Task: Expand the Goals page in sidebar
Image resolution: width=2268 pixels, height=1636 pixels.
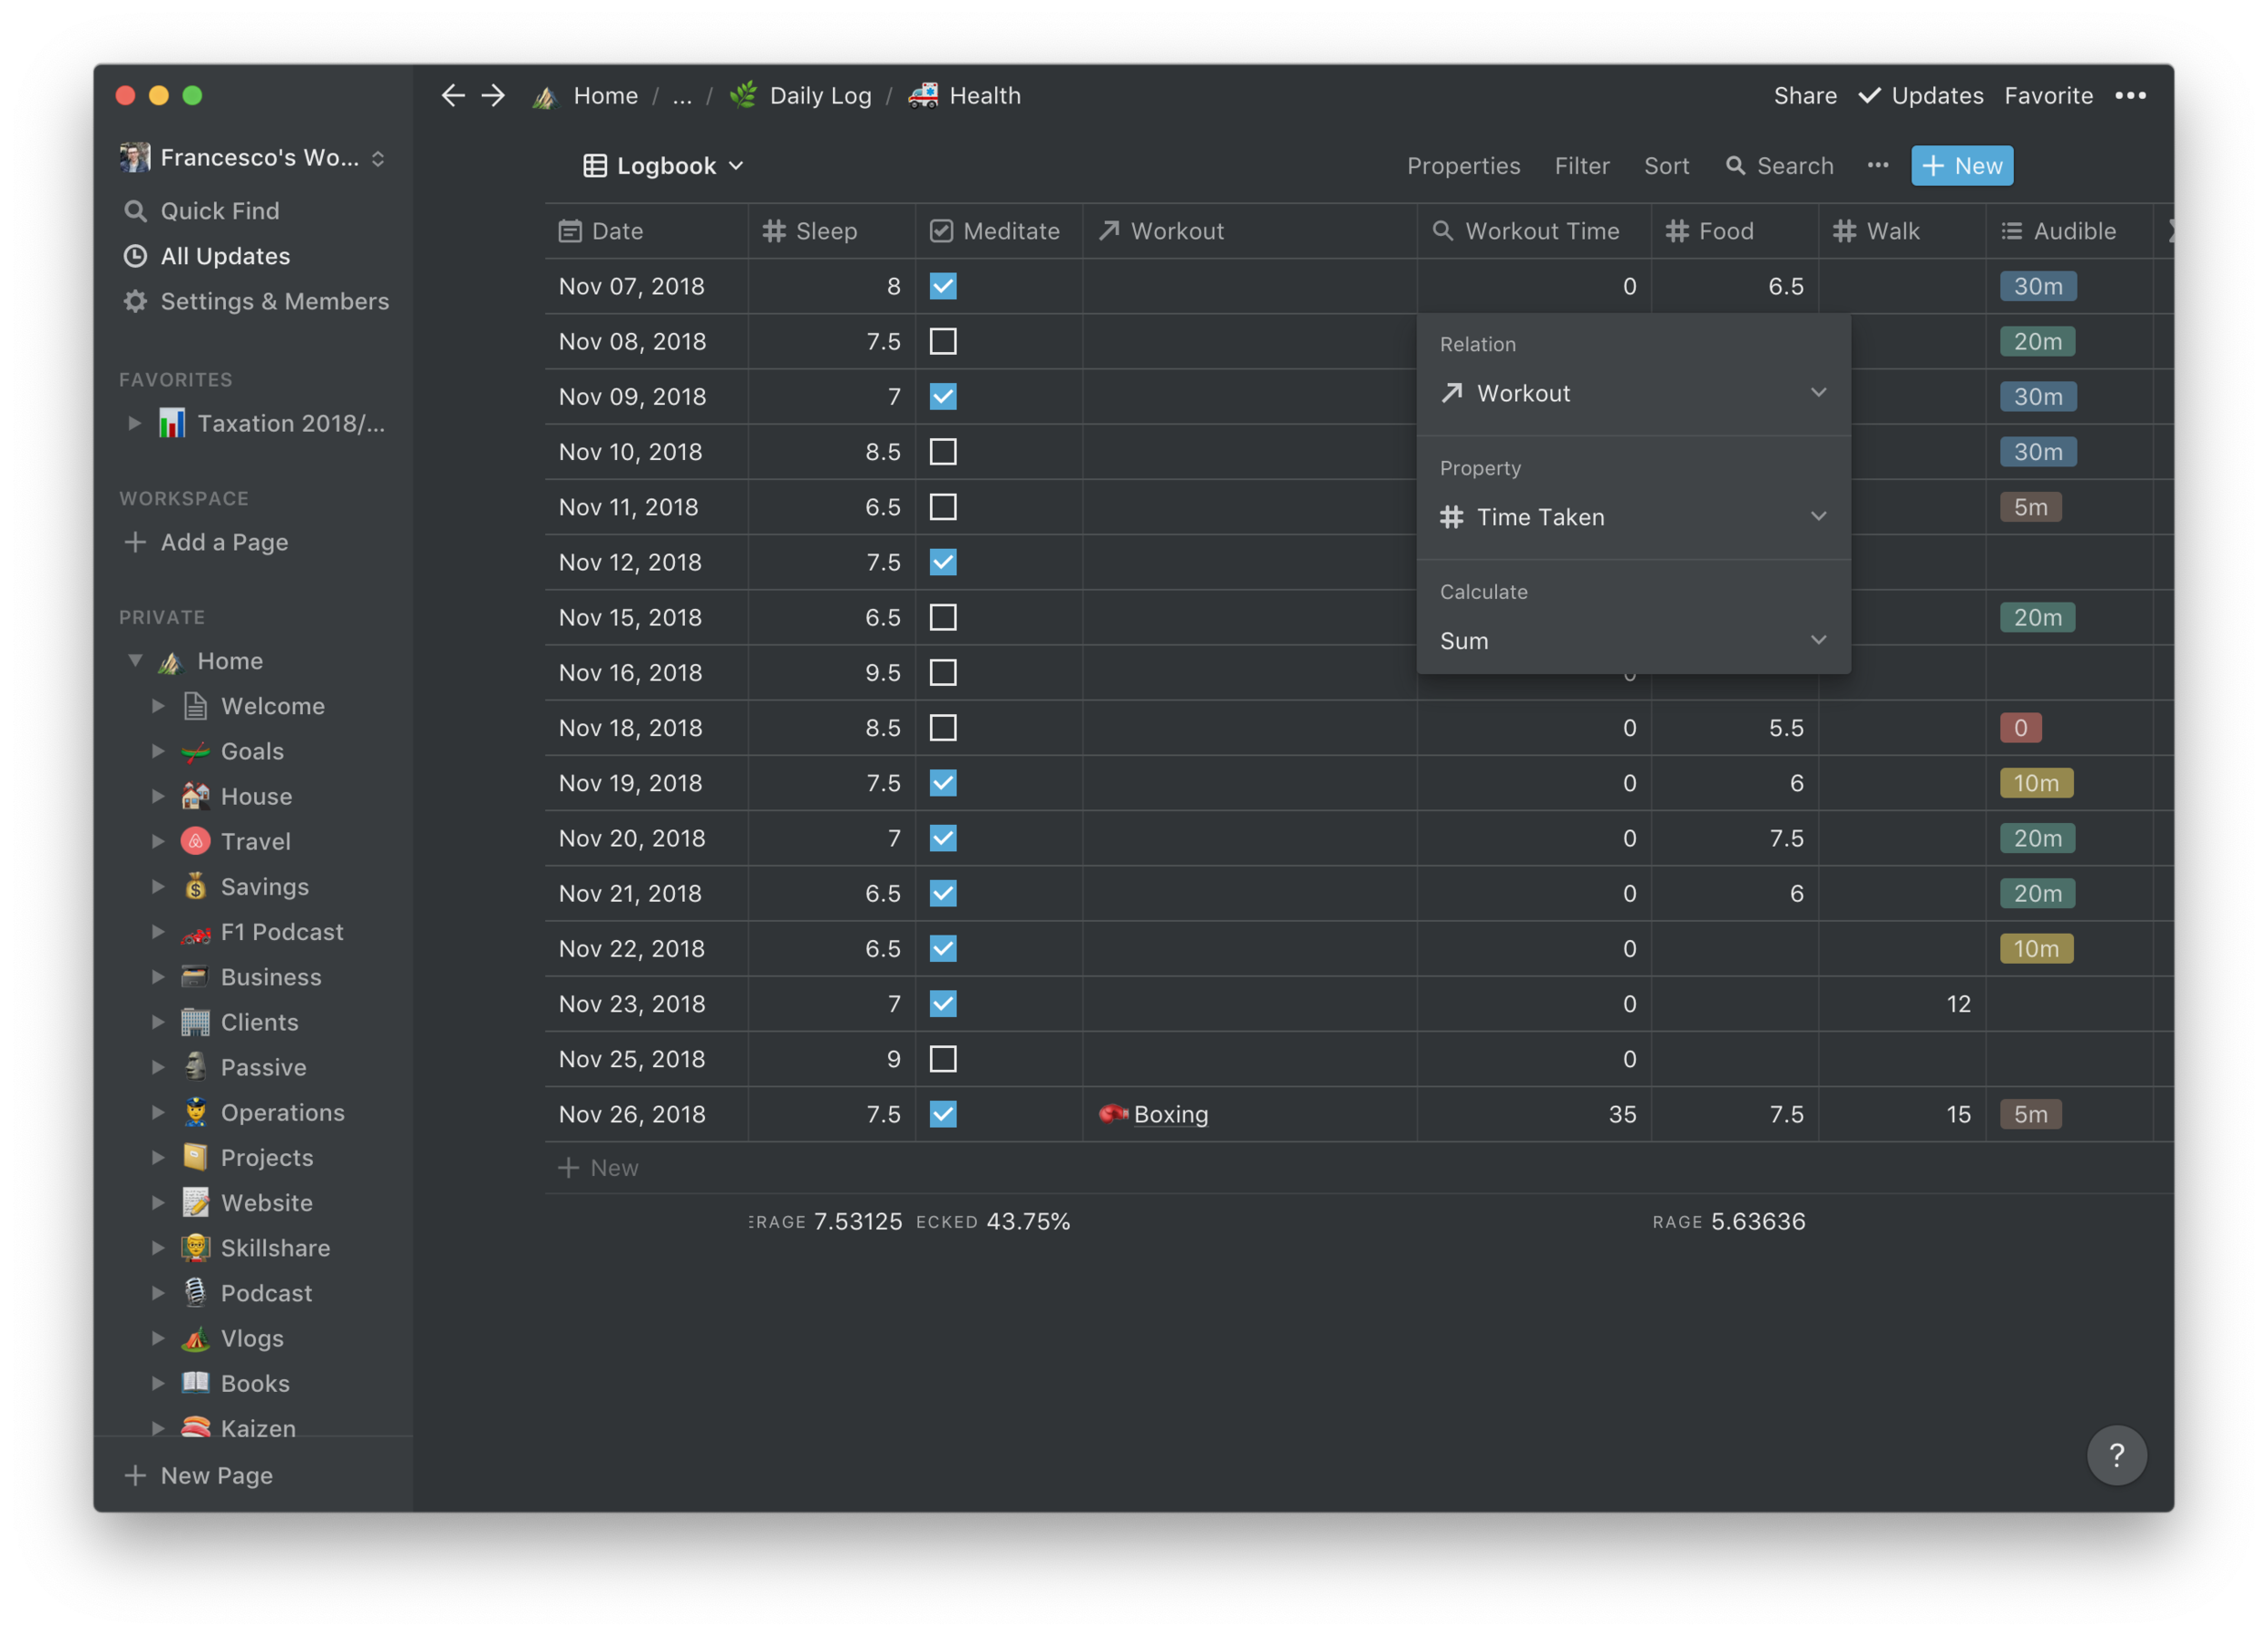Action: pos(158,751)
